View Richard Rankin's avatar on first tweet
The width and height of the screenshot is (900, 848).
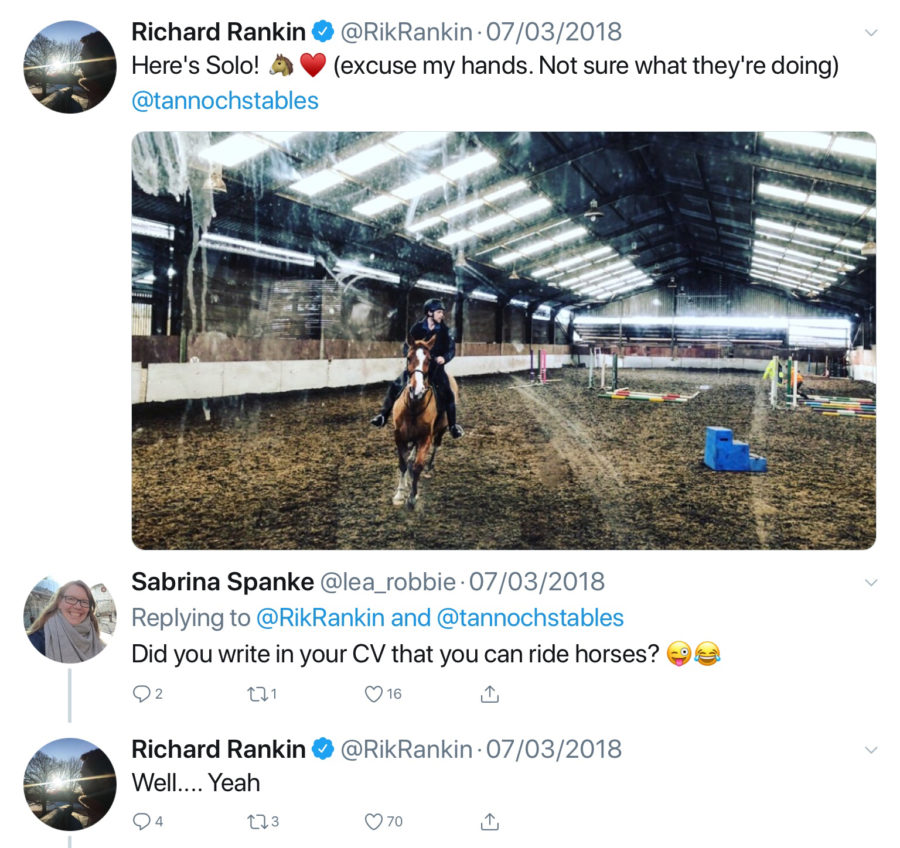coord(70,66)
